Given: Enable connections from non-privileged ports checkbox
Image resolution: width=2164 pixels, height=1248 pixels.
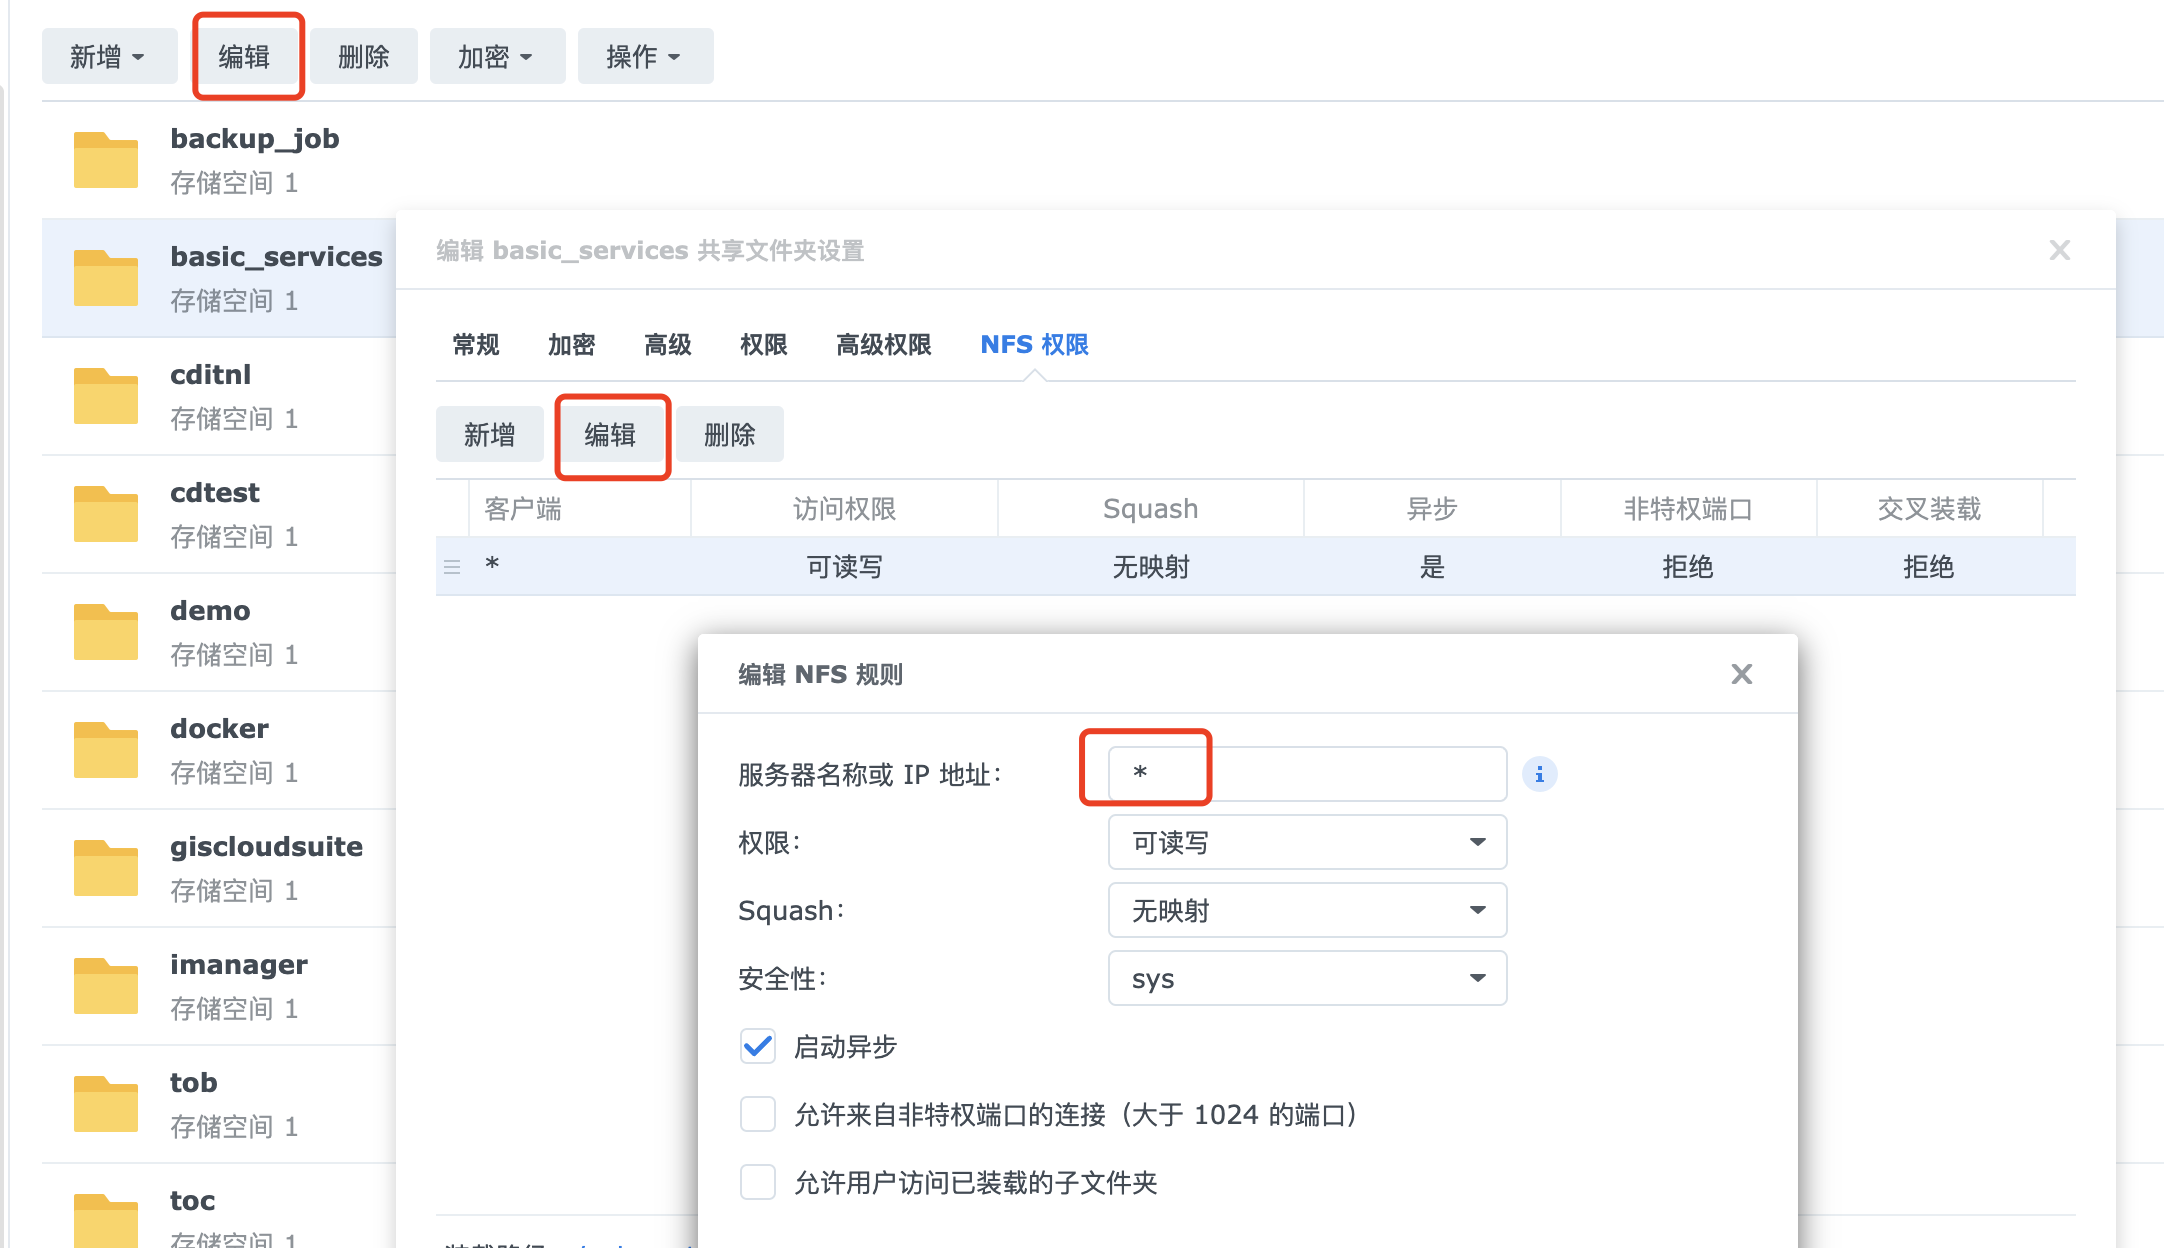Looking at the screenshot, I should [758, 1114].
